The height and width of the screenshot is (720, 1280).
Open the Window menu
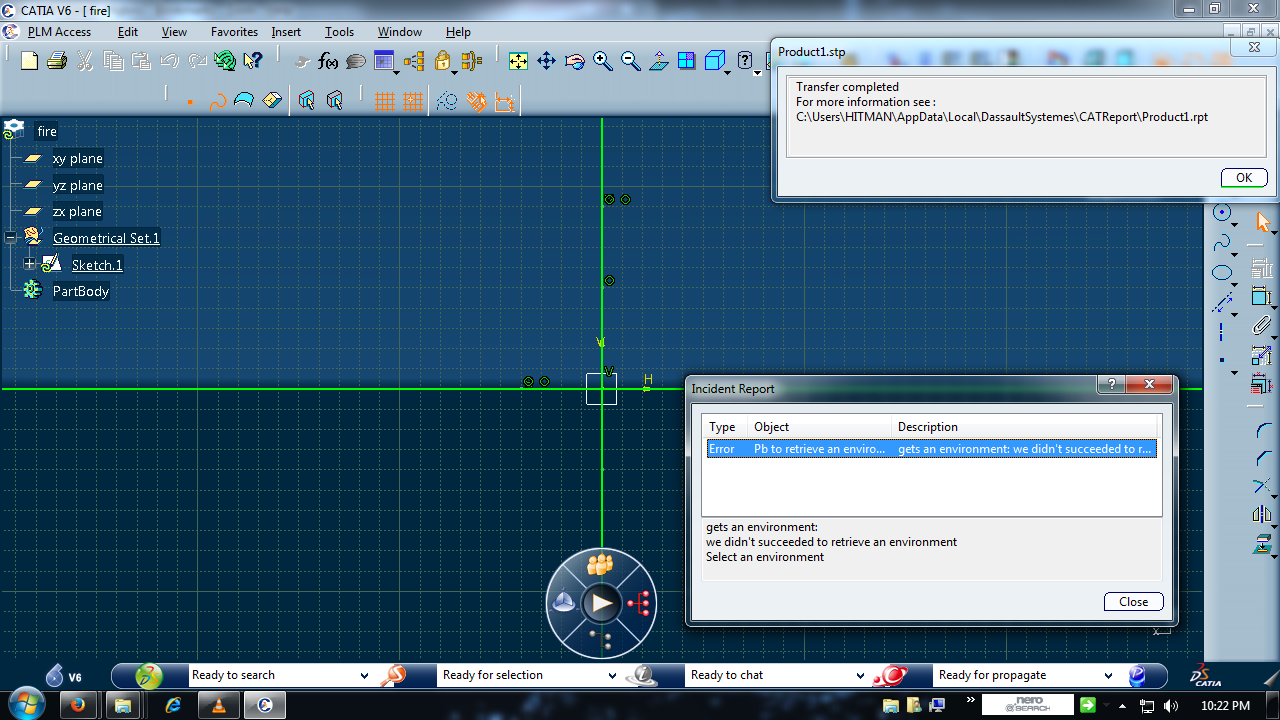tap(400, 32)
